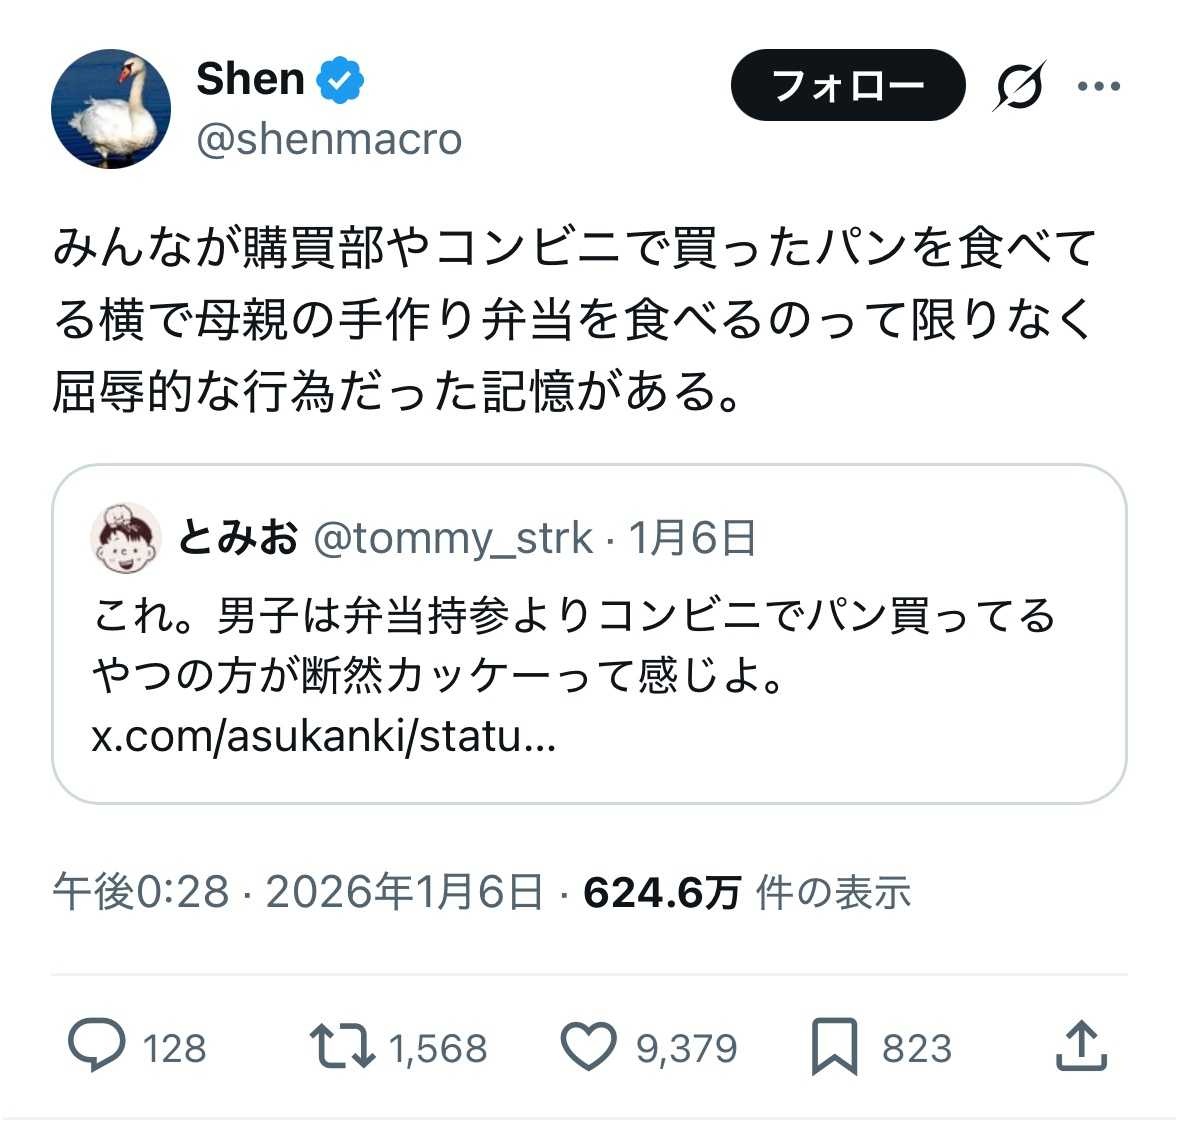Open the three-dot more options menu
This screenshot has height=1125, width=1179.
tap(1099, 86)
